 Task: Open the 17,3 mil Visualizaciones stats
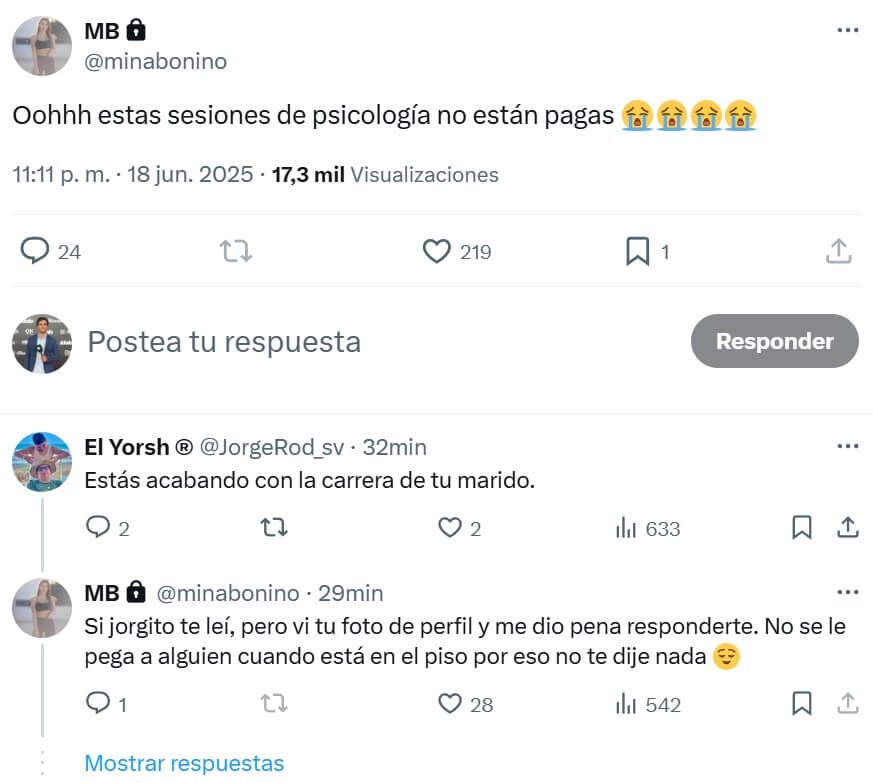(x=375, y=174)
